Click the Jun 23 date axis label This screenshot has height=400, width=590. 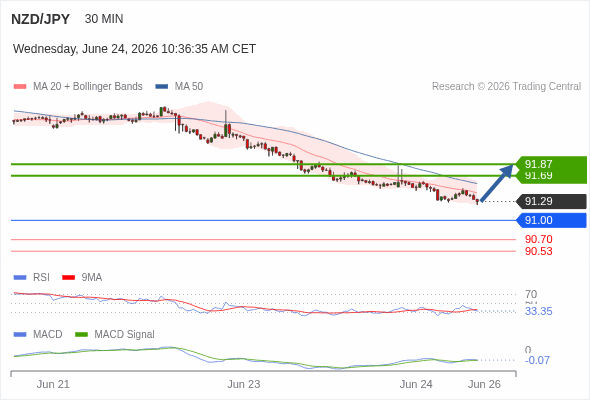click(x=244, y=385)
